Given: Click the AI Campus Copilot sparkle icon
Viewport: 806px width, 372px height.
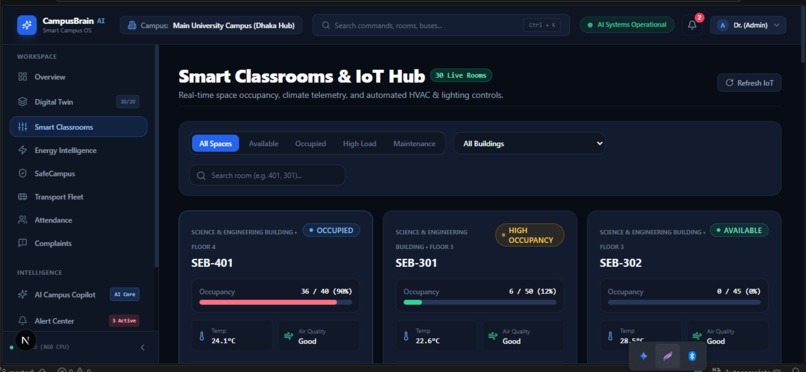Looking at the screenshot, I should pos(23,295).
